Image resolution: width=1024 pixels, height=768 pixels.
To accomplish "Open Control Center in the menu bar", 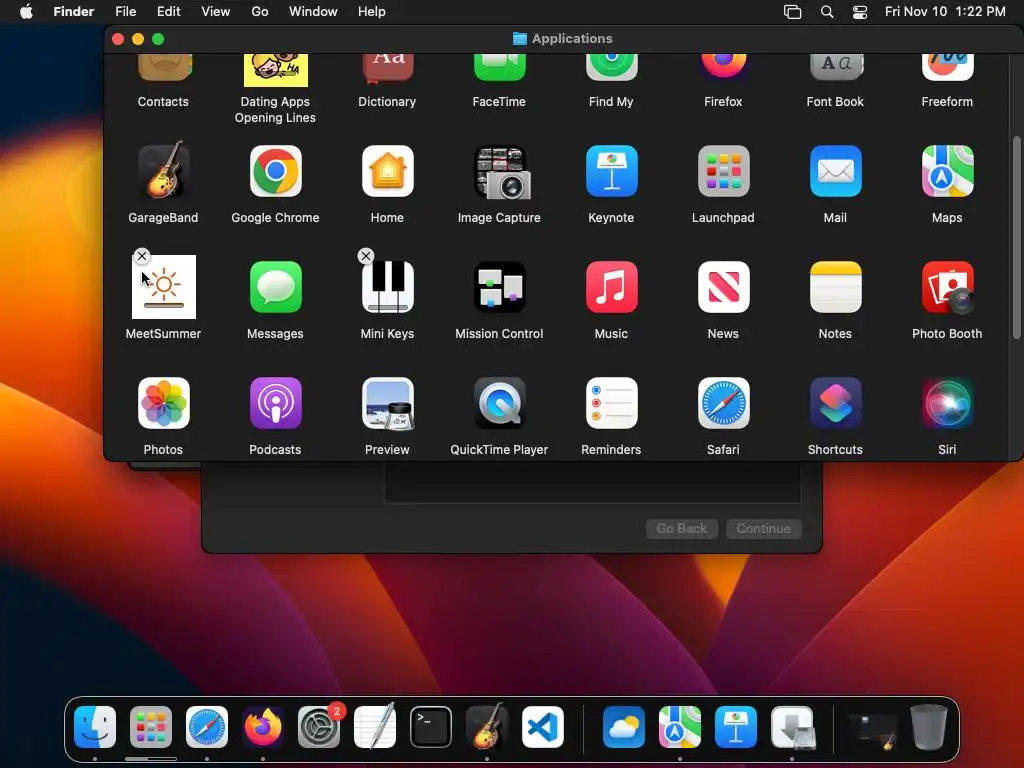I will 860,12.
